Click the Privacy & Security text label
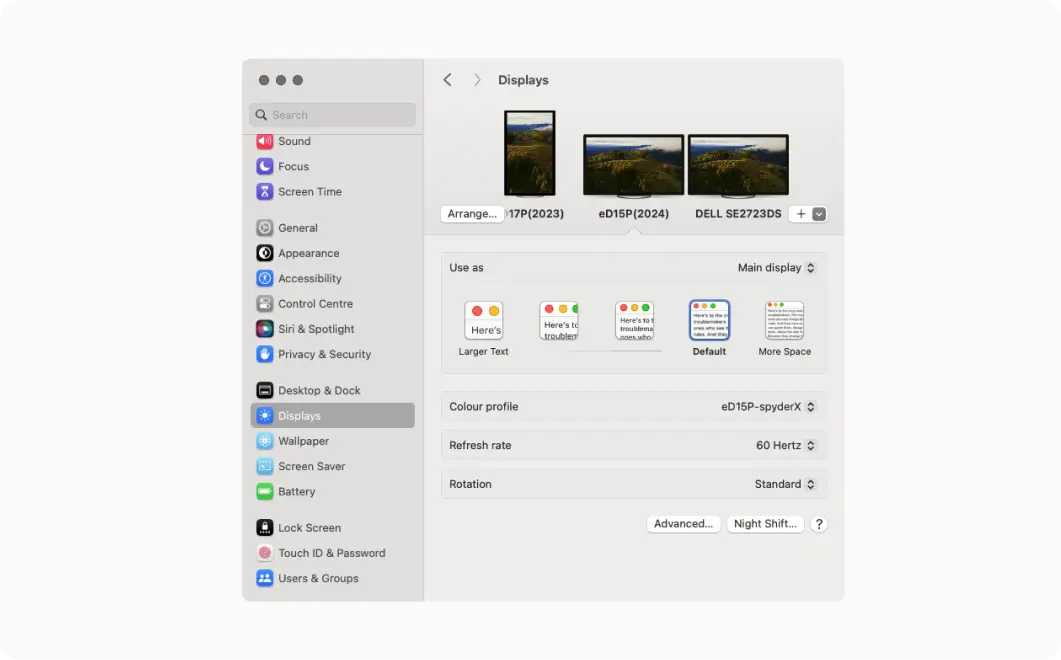This screenshot has width=1061, height=660. [325, 354]
